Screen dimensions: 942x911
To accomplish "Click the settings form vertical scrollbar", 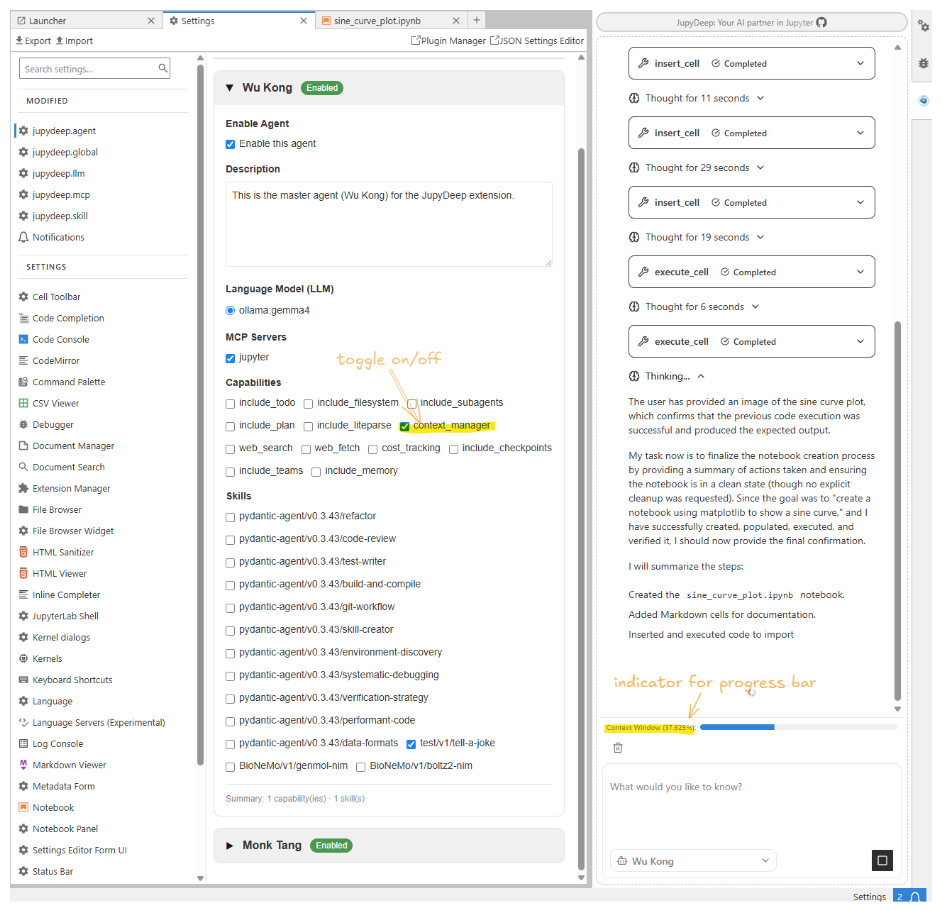I will coord(581,508).
